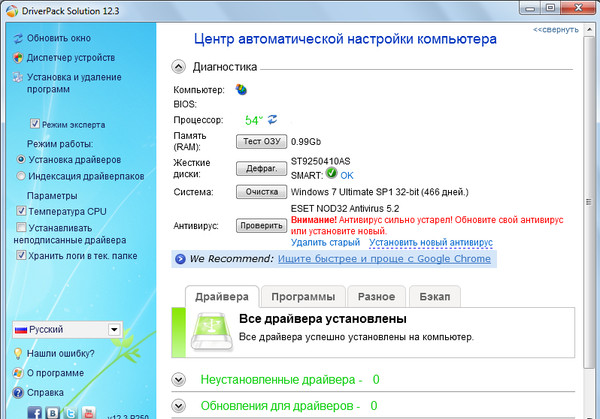
Task: Open the VKontakte social icon
Action: point(53,413)
